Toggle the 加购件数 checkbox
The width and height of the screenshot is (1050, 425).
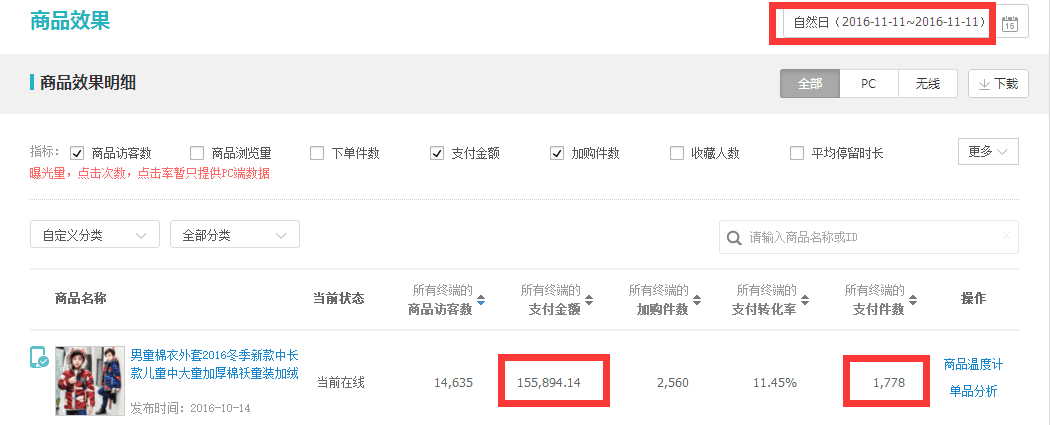556,153
